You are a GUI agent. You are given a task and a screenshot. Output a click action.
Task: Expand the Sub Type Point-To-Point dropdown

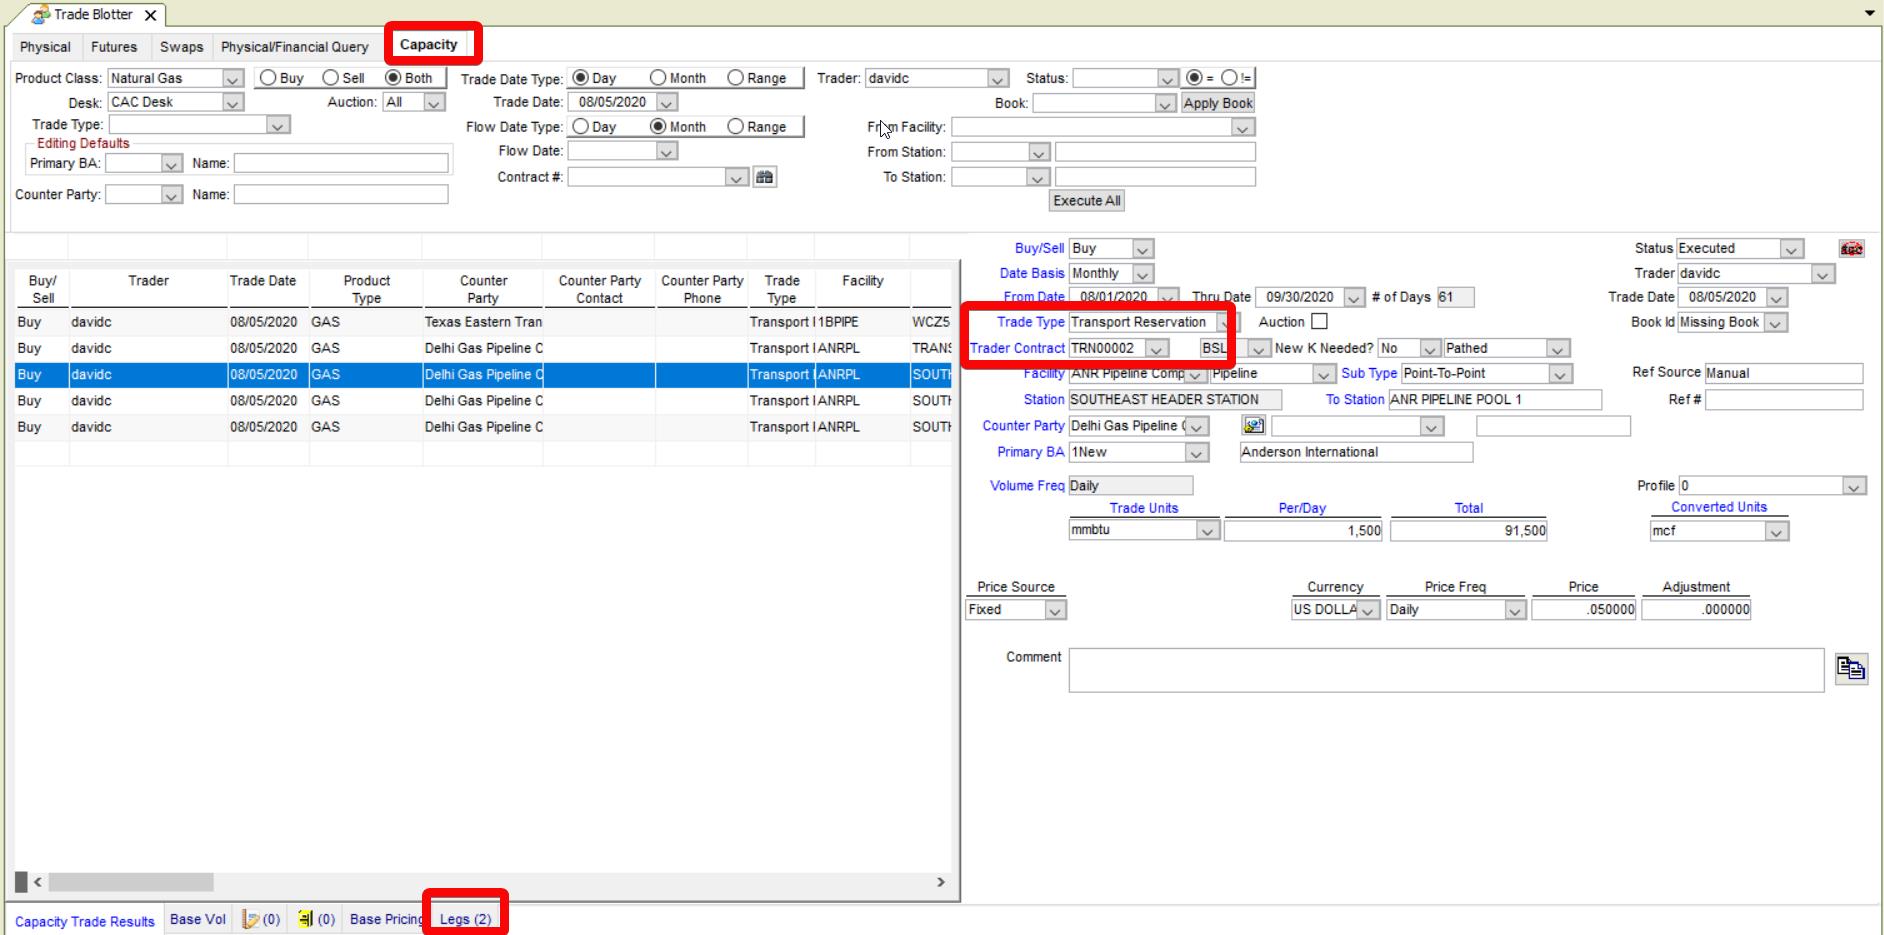1559,374
